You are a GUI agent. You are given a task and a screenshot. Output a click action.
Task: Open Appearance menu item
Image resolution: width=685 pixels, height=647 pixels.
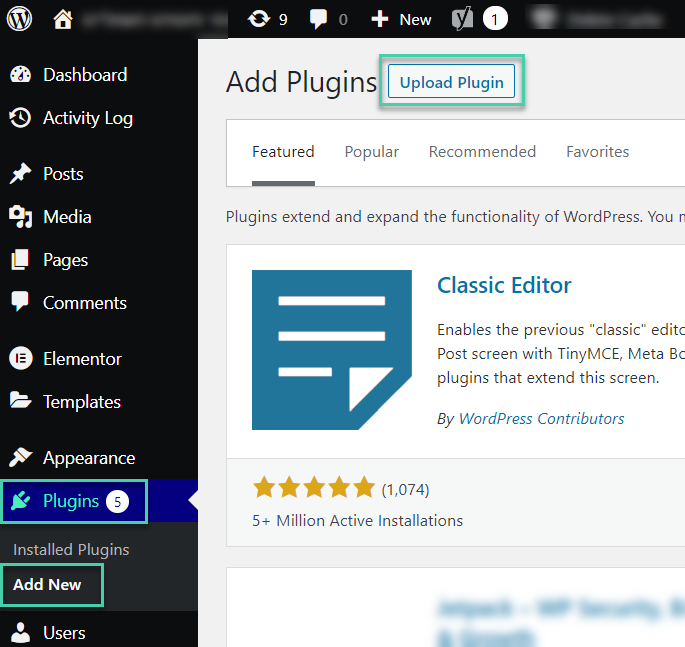[x=89, y=458]
